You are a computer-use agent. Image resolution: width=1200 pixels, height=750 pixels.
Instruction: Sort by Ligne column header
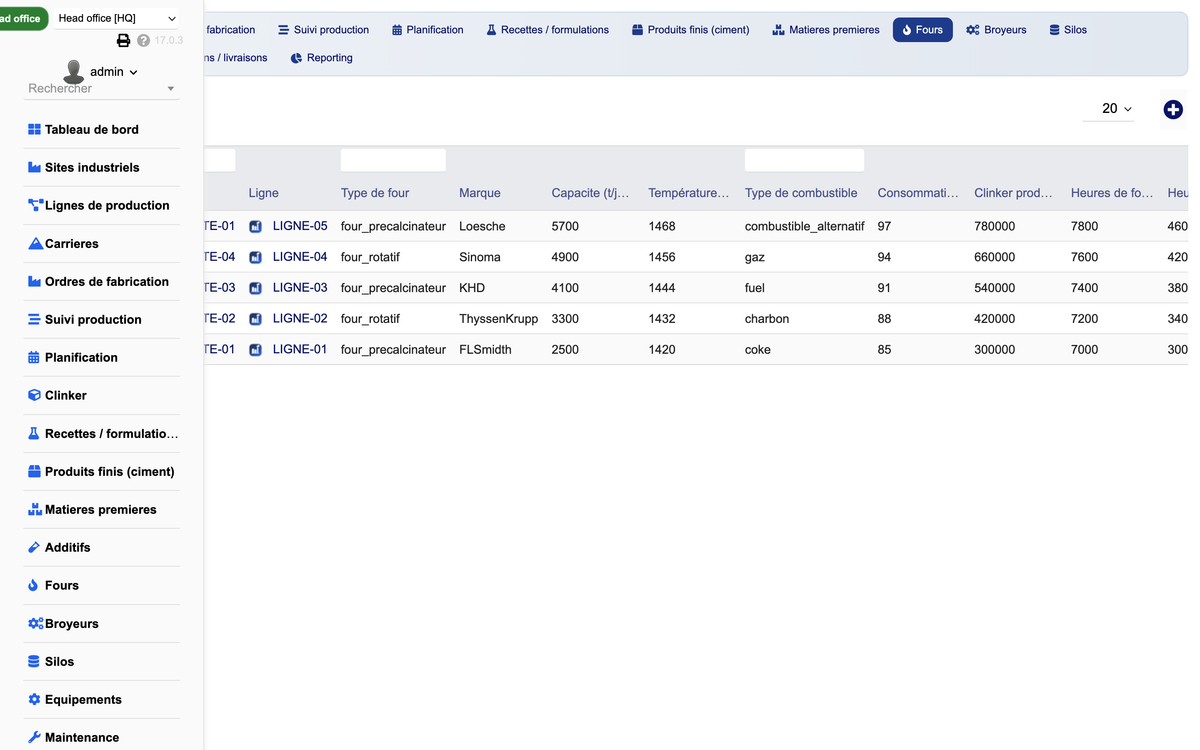pos(264,193)
